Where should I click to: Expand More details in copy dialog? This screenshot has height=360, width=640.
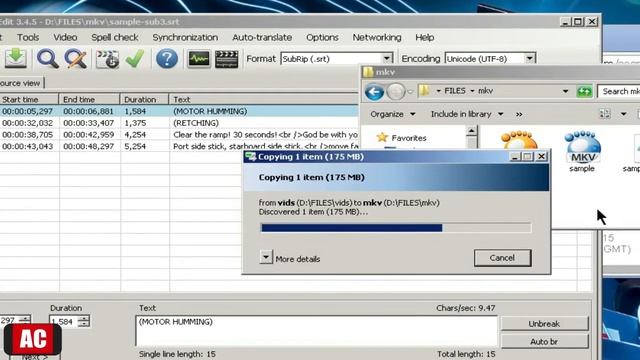pyautogui.click(x=266, y=257)
